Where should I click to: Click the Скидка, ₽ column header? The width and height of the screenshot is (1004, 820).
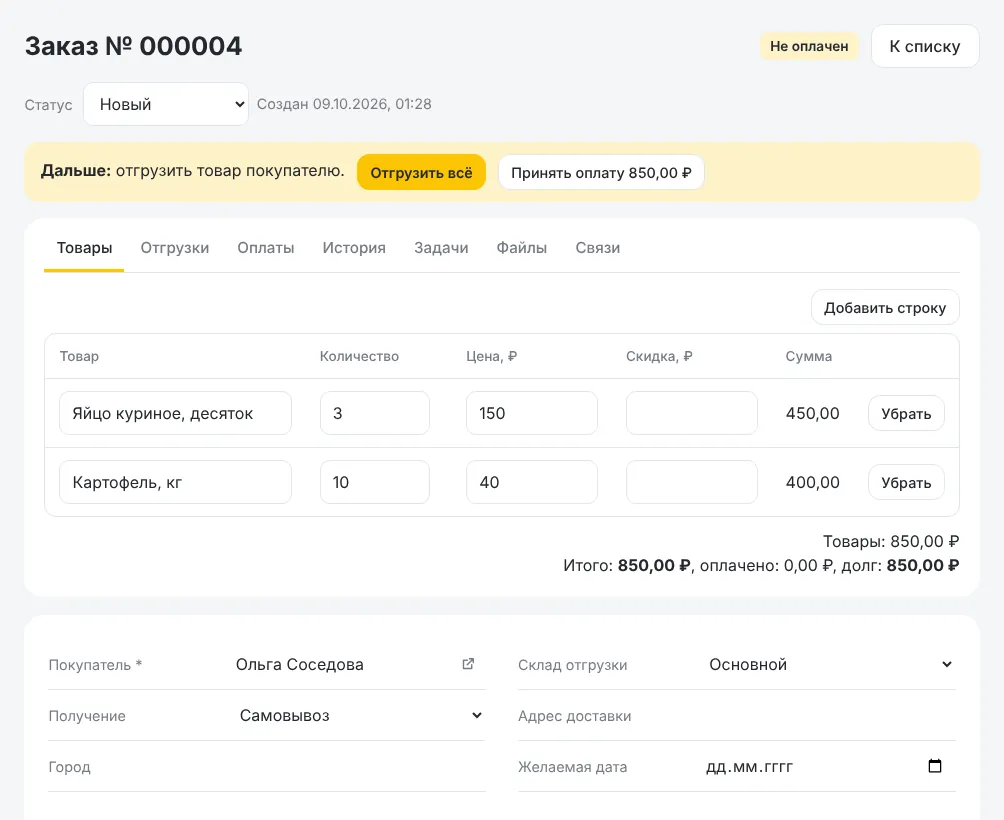click(660, 356)
